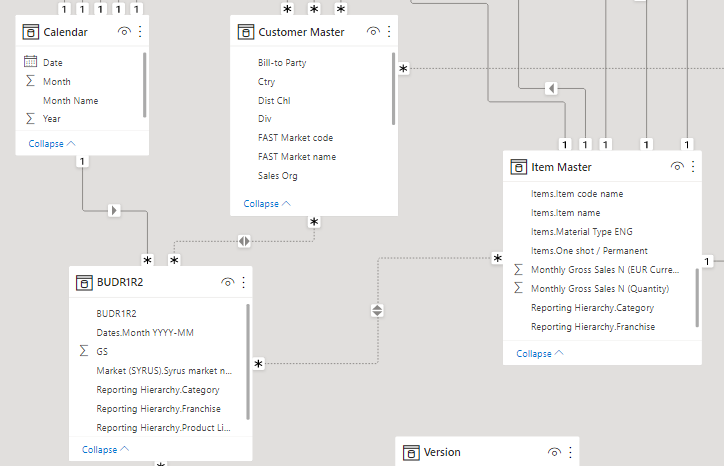Select the FAST Market code field
Screen dimensions: 724x466
296,138
